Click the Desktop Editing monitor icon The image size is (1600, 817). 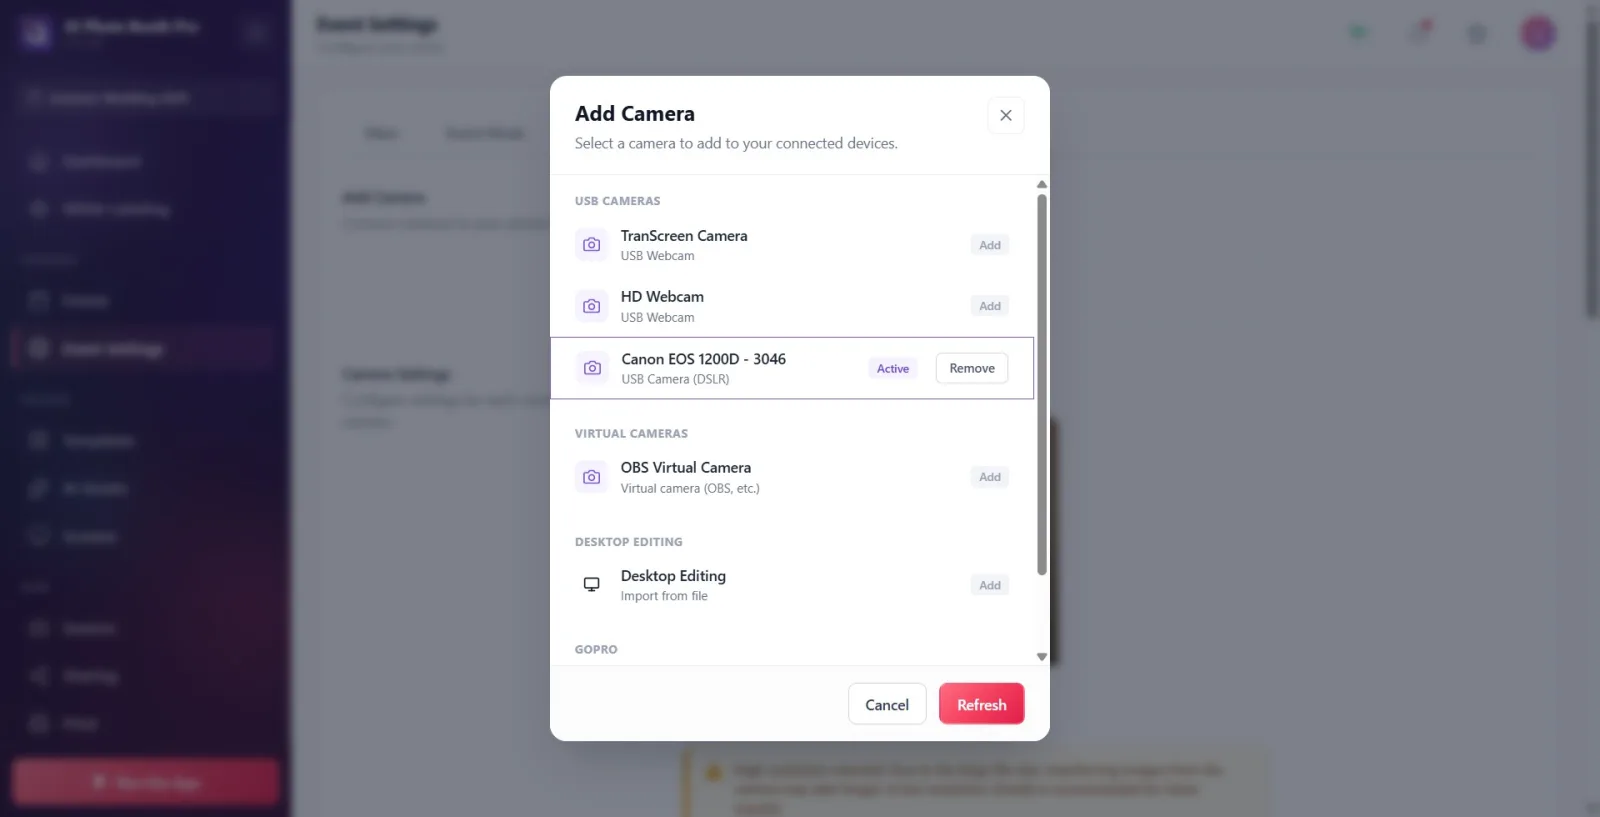click(x=592, y=585)
